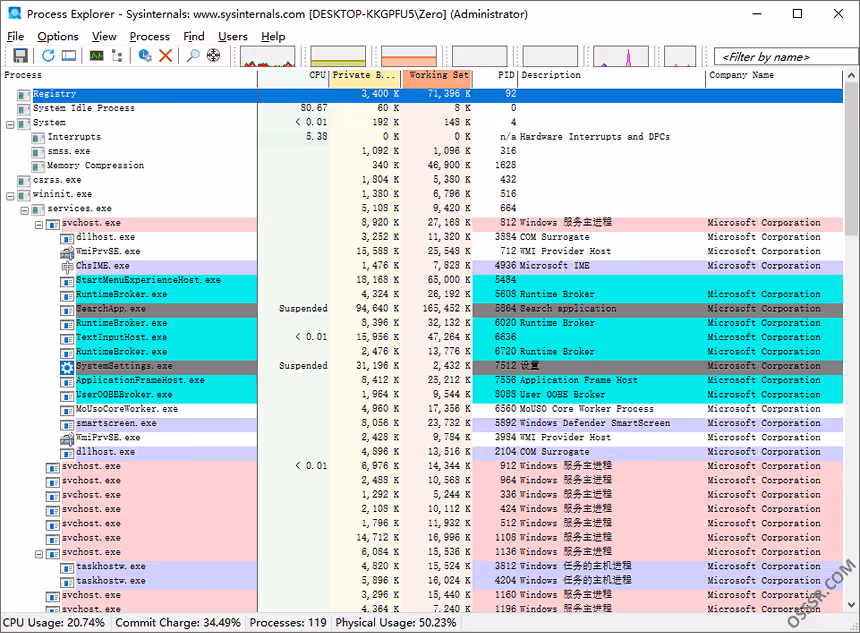This screenshot has width=860, height=633.
Task: Open the Options menu
Action: (58, 36)
